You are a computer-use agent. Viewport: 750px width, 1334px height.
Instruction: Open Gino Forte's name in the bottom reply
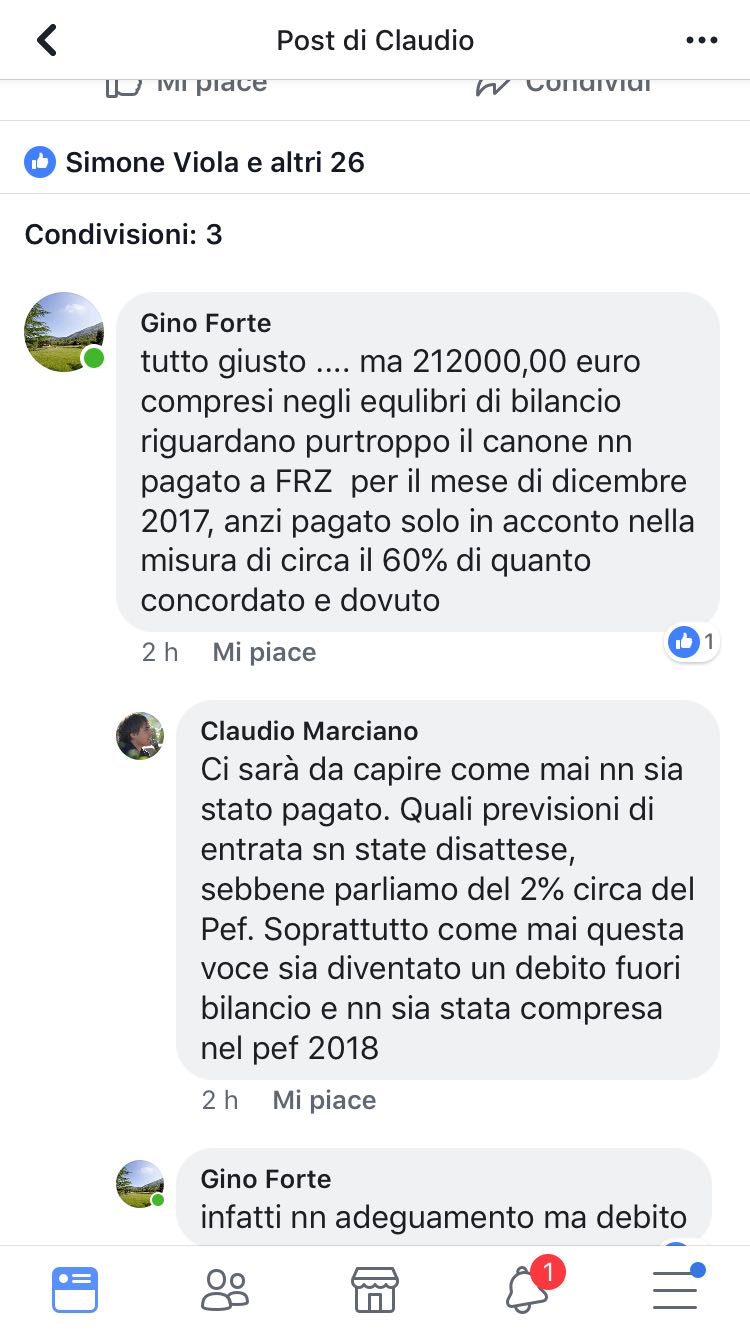click(x=266, y=1179)
